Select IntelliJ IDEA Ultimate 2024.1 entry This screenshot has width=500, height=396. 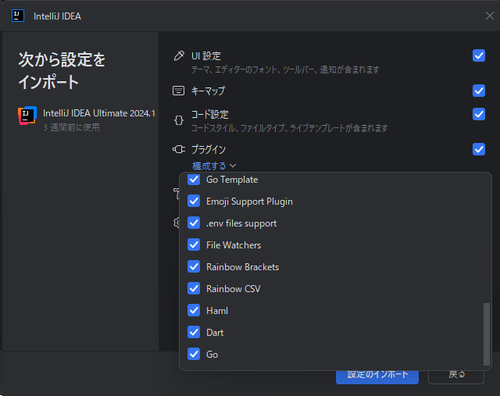87,119
